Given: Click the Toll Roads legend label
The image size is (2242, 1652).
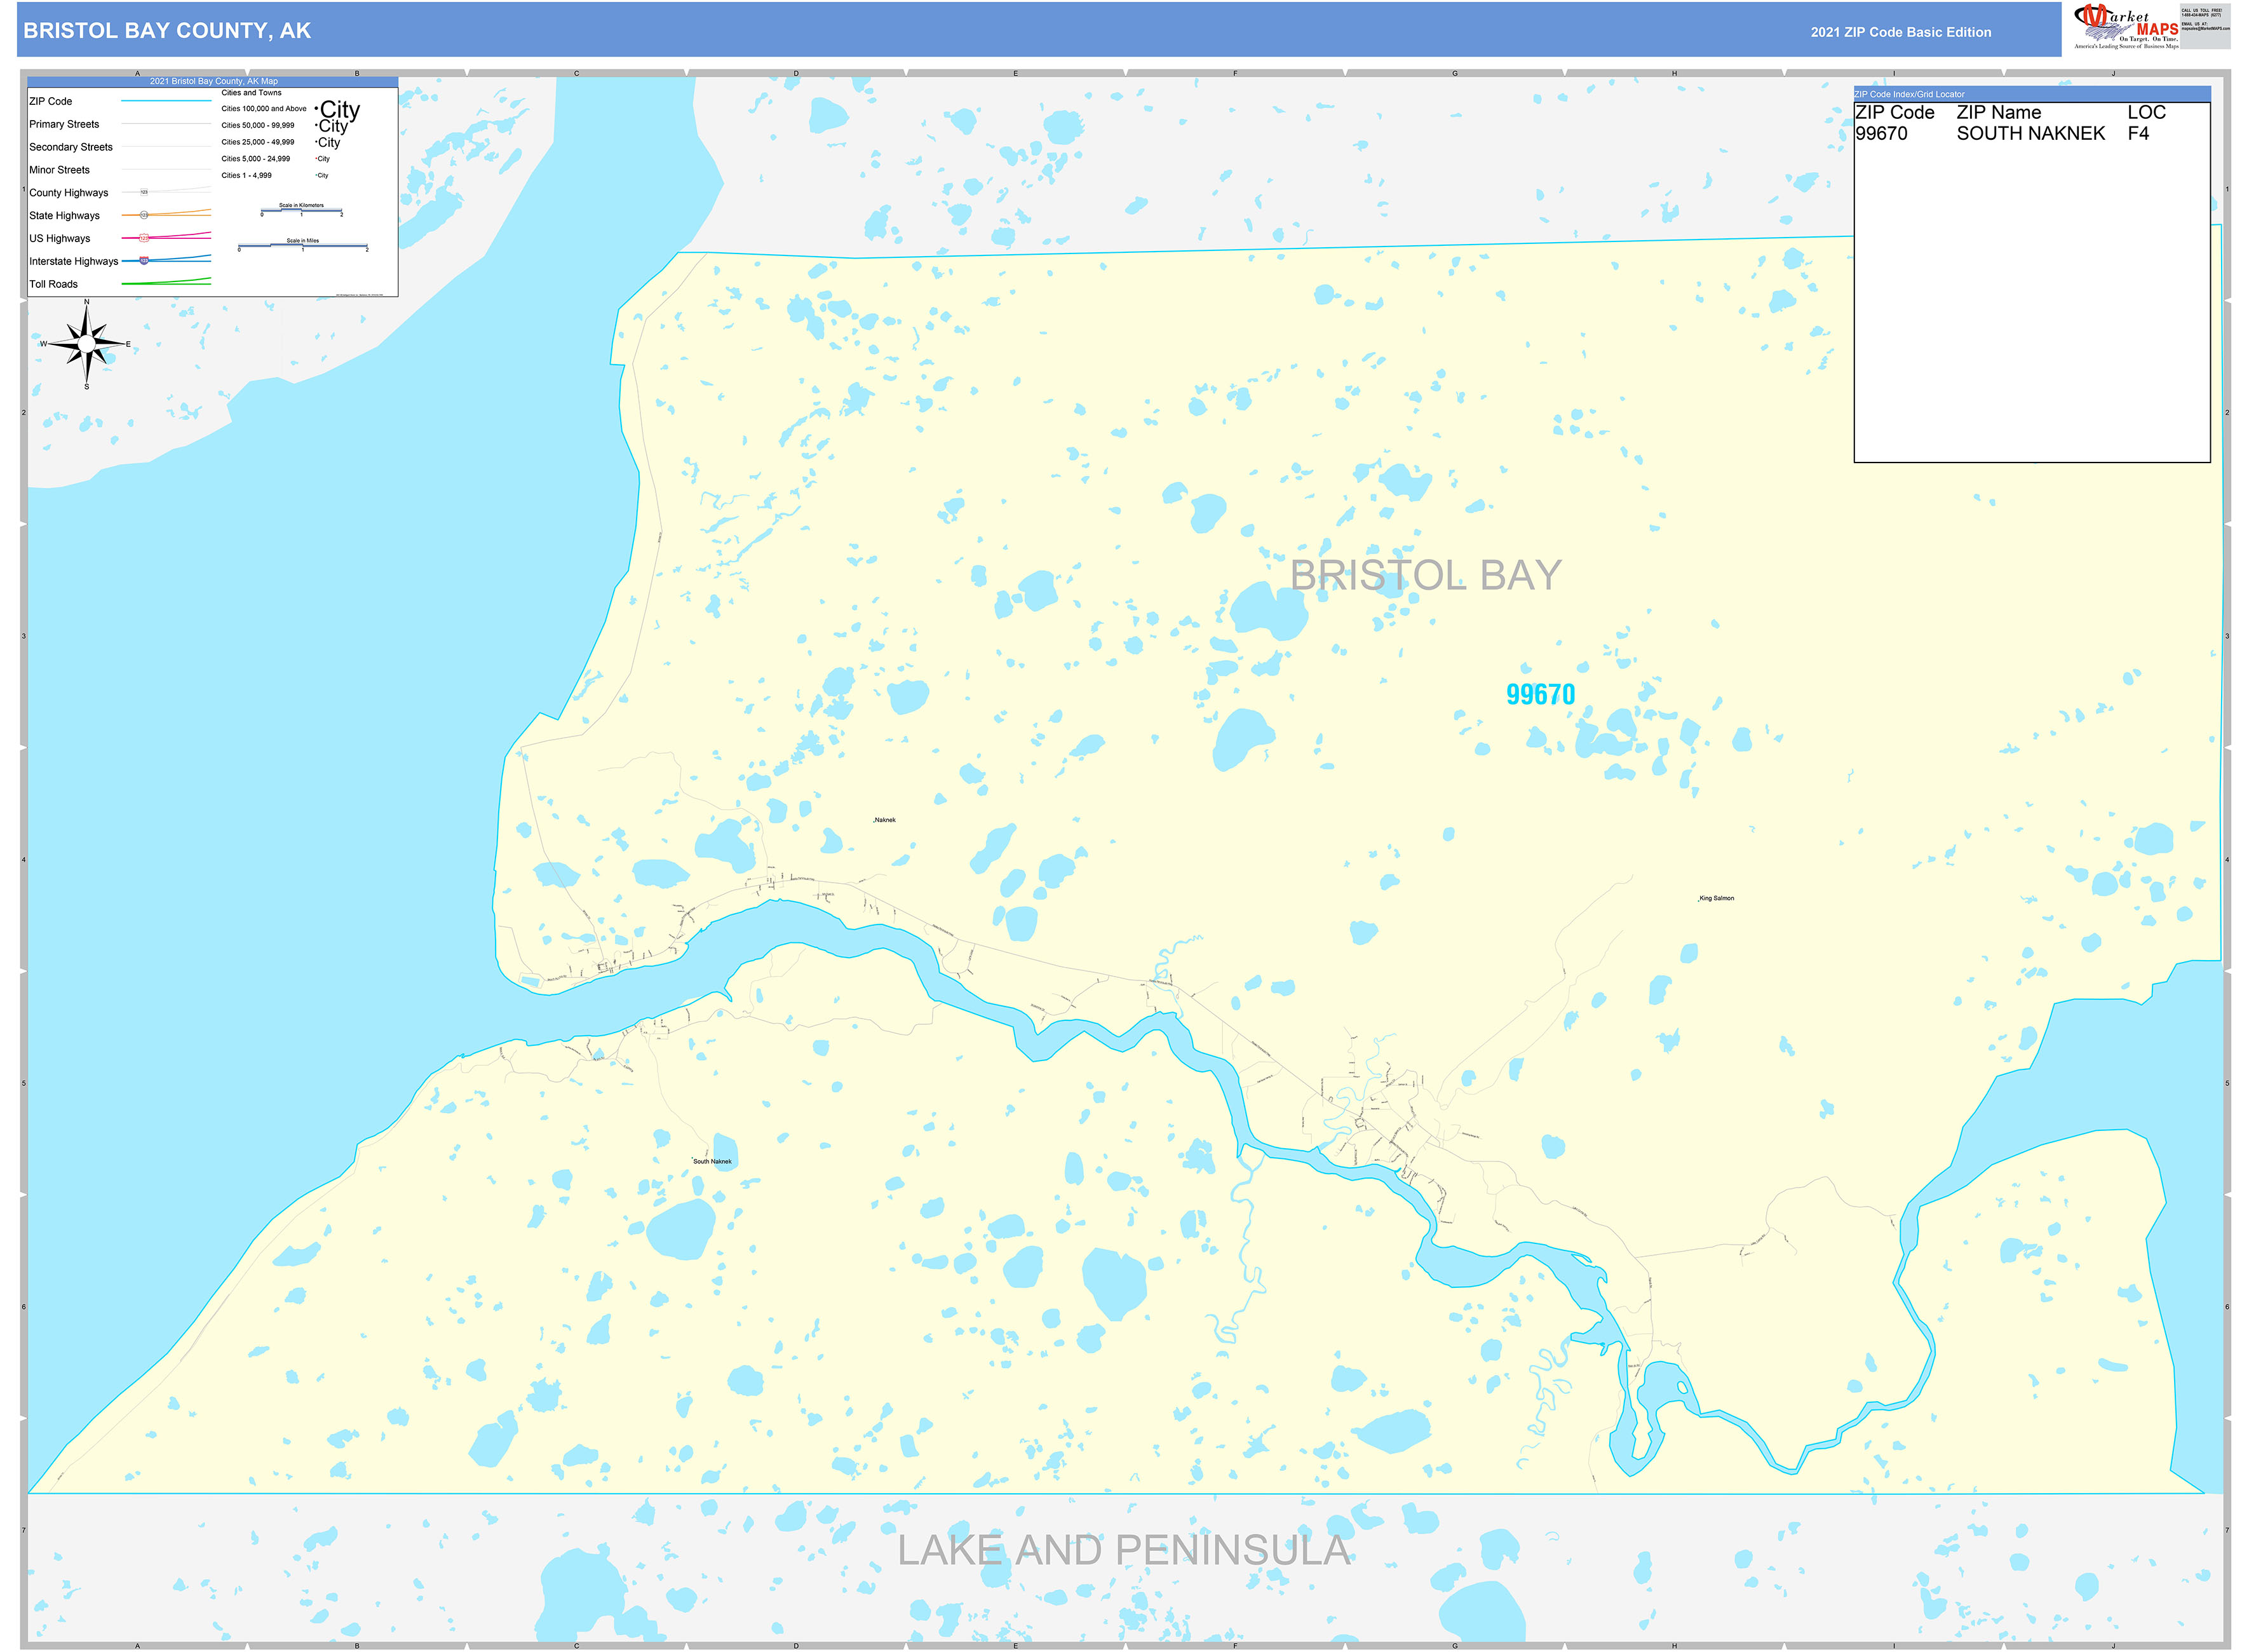Looking at the screenshot, I should (53, 285).
